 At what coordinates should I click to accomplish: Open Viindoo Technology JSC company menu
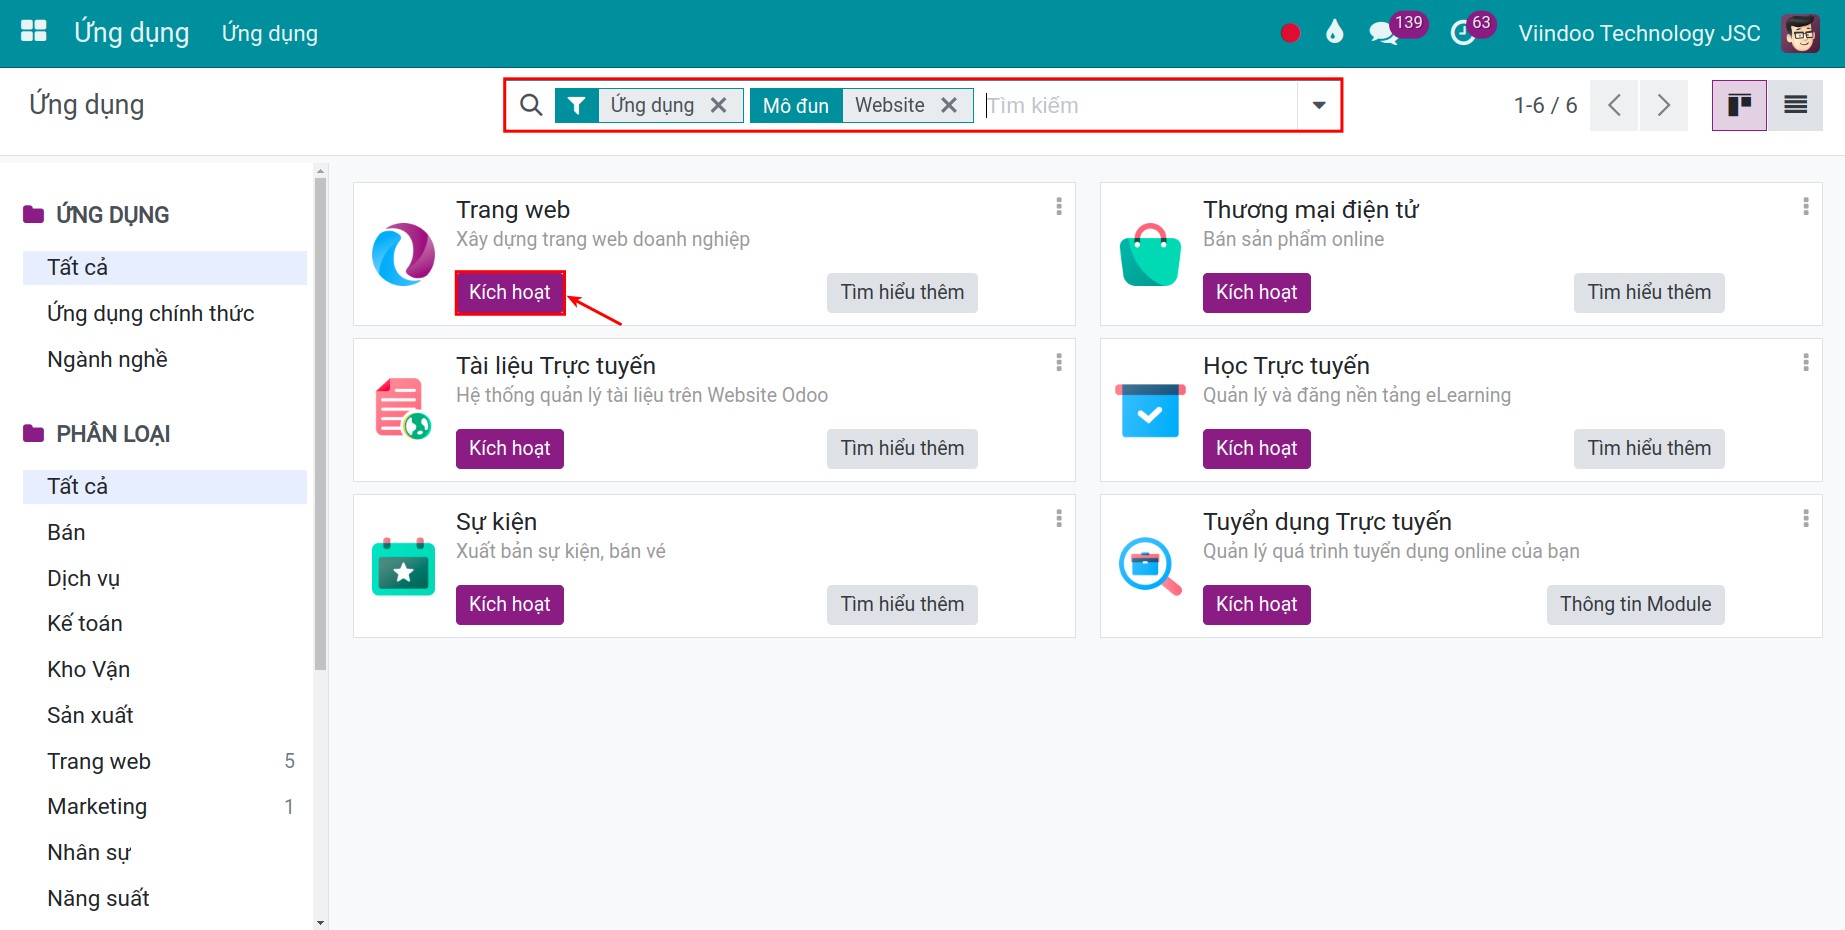(x=1639, y=33)
